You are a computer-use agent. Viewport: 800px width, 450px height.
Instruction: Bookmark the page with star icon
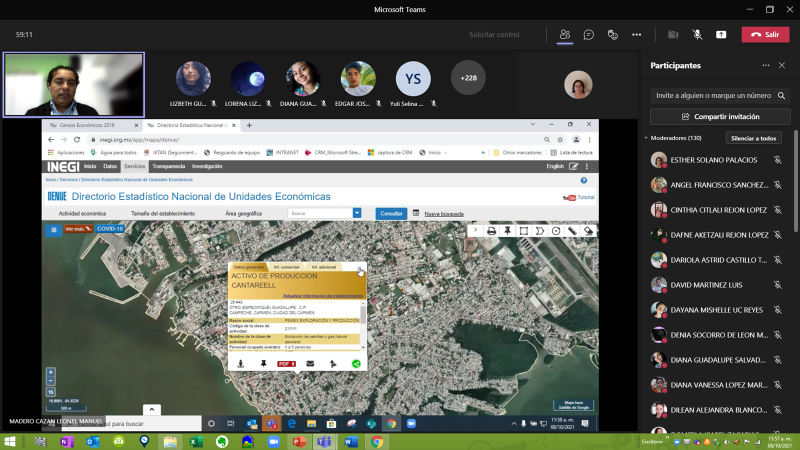[560, 140]
